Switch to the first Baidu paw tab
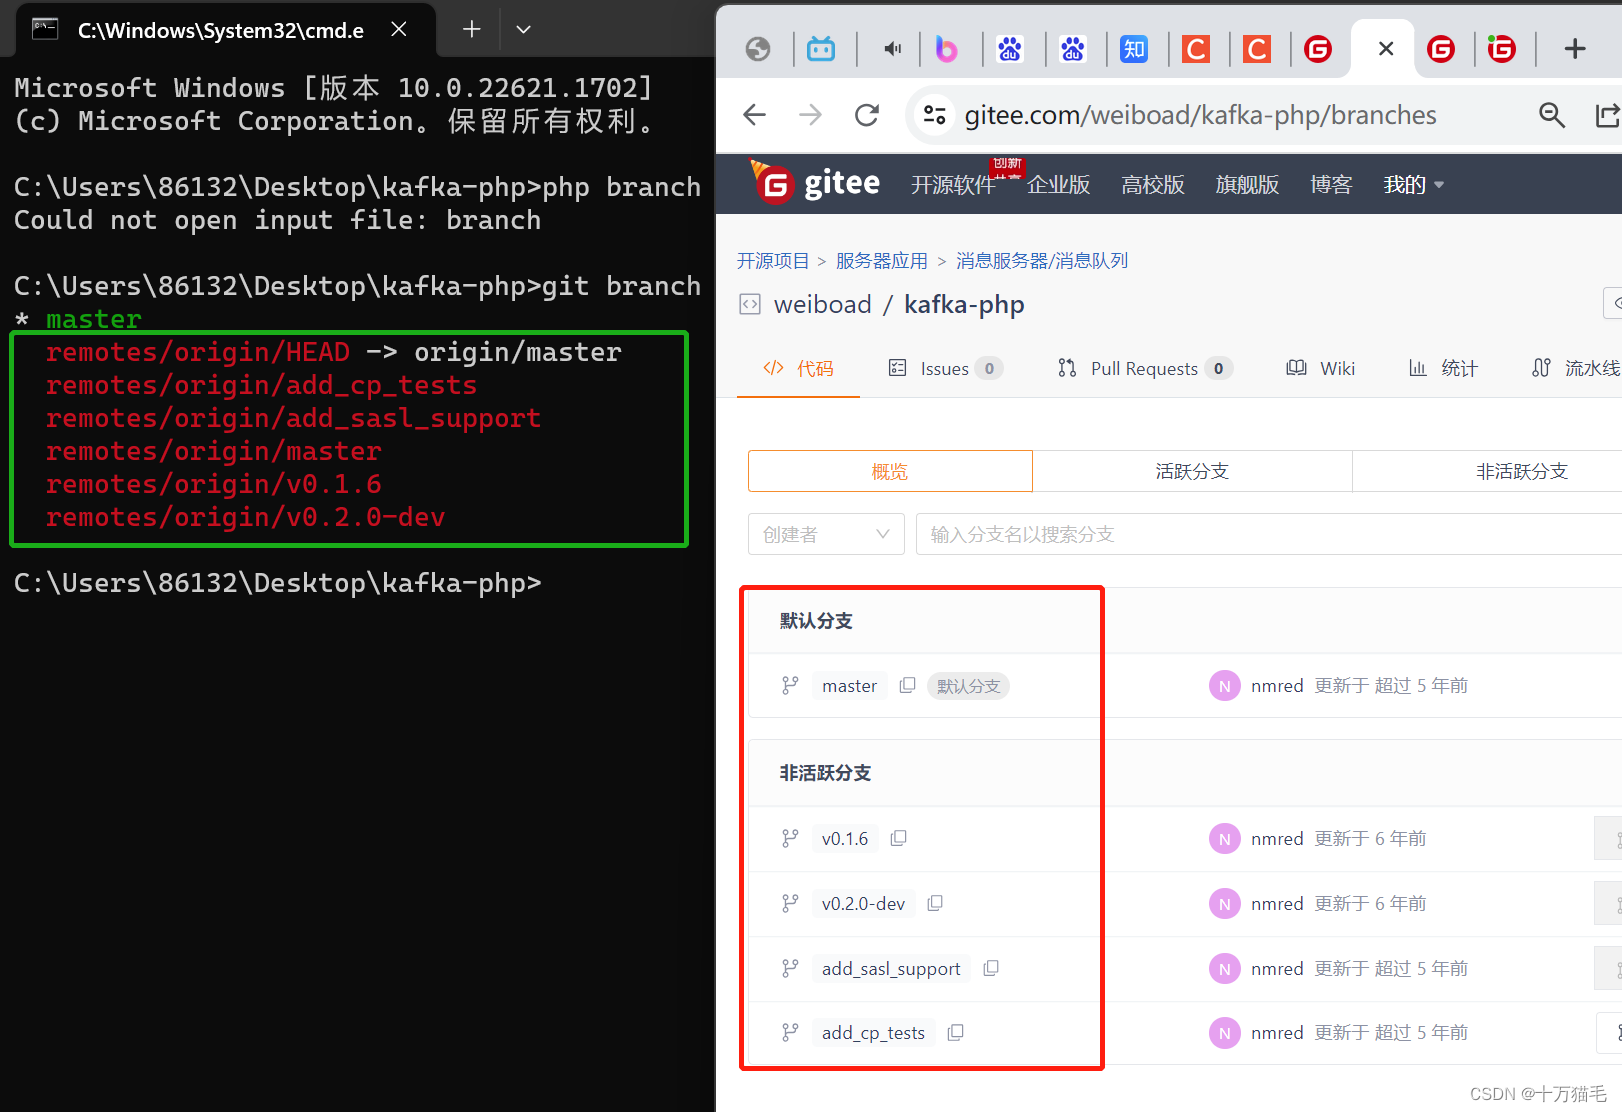Image resolution: width=1622 pixels, height=1112 pixels. (x=1009, y=48)
